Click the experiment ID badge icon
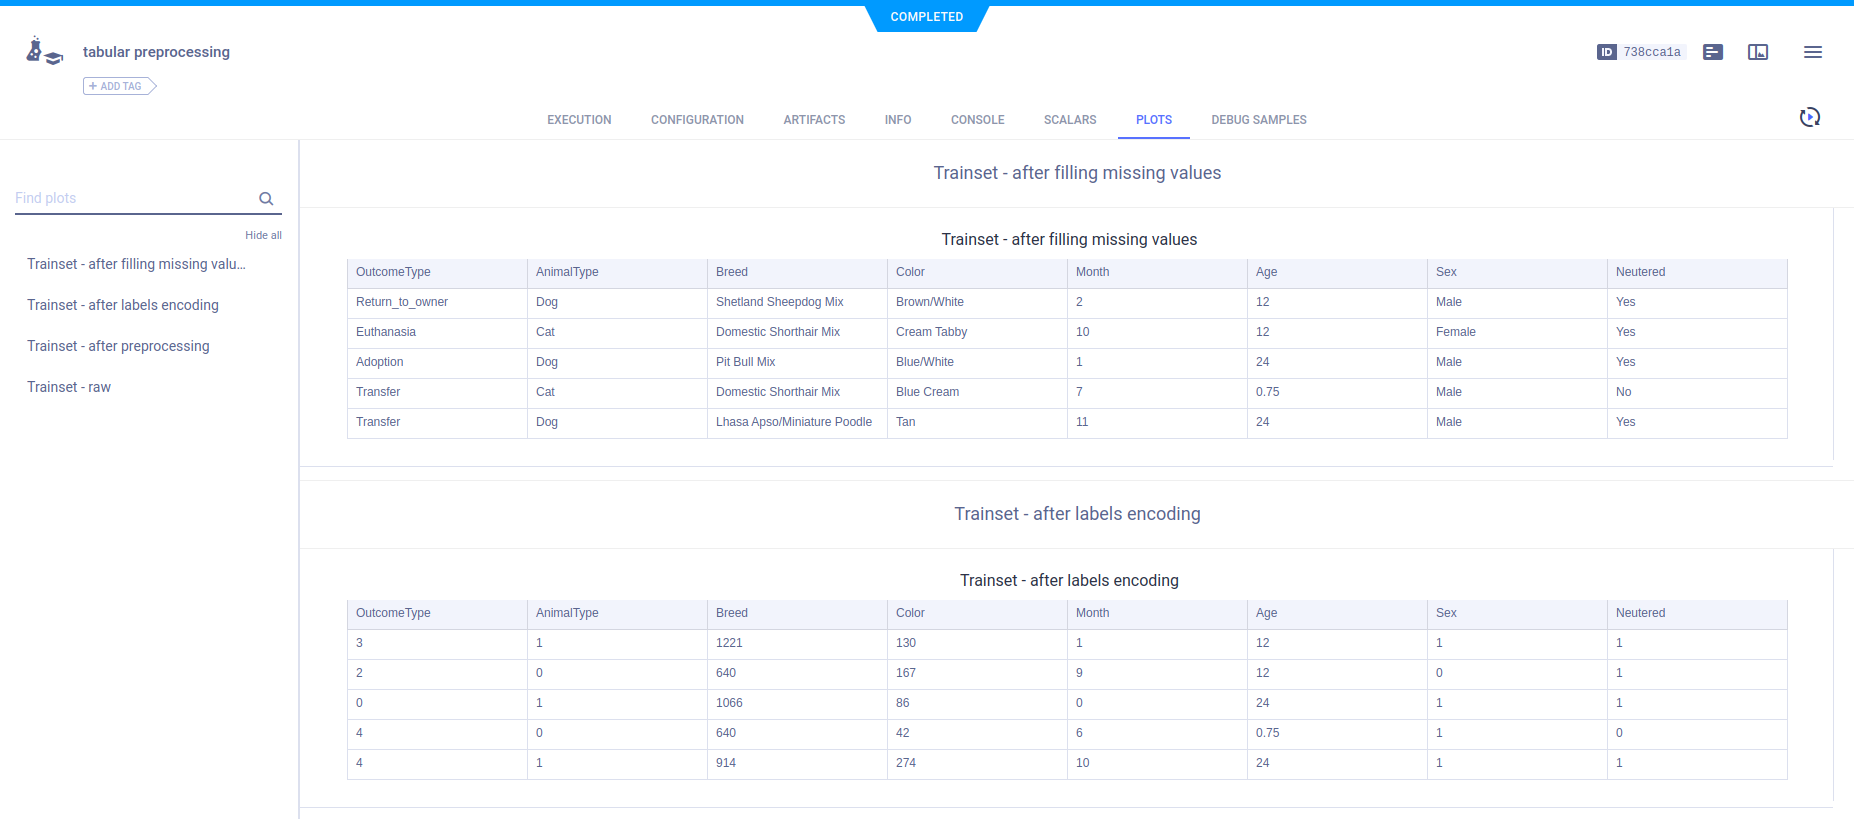Image resolution: width=1854 pixels, height=819 pixels. [x=1606, y=52]
